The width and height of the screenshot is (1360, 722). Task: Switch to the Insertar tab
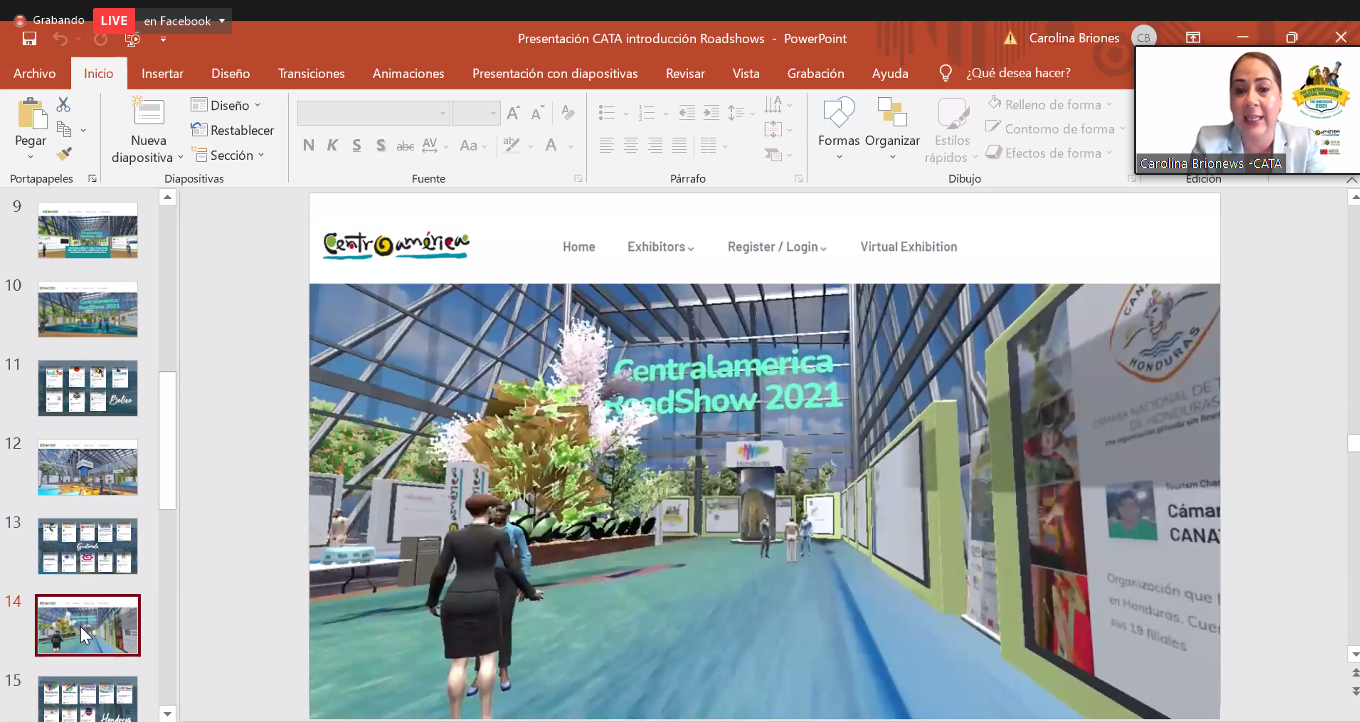tap(162, 73)
